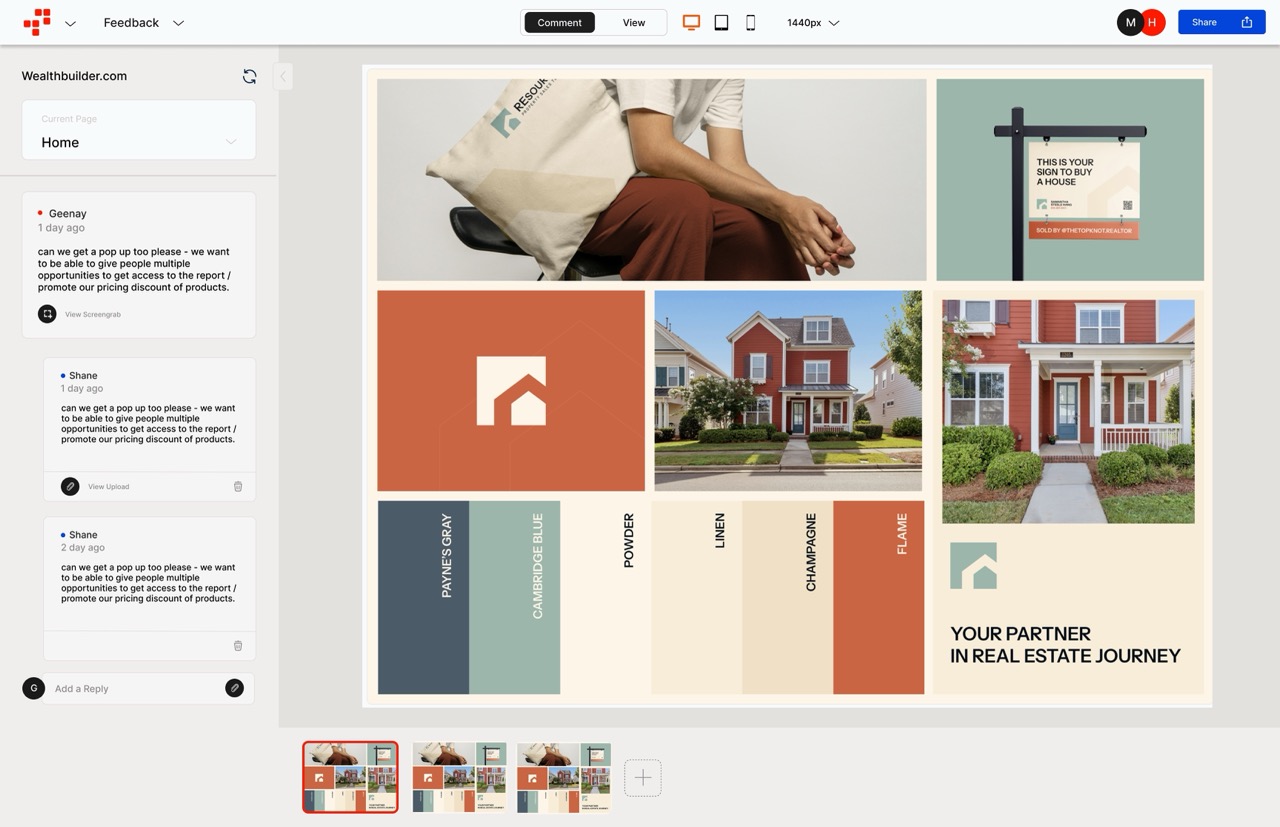This screenshot has width=1280, height=827.
Task: Click the Cambridge Blue color swatch
Action: point(514,597)
